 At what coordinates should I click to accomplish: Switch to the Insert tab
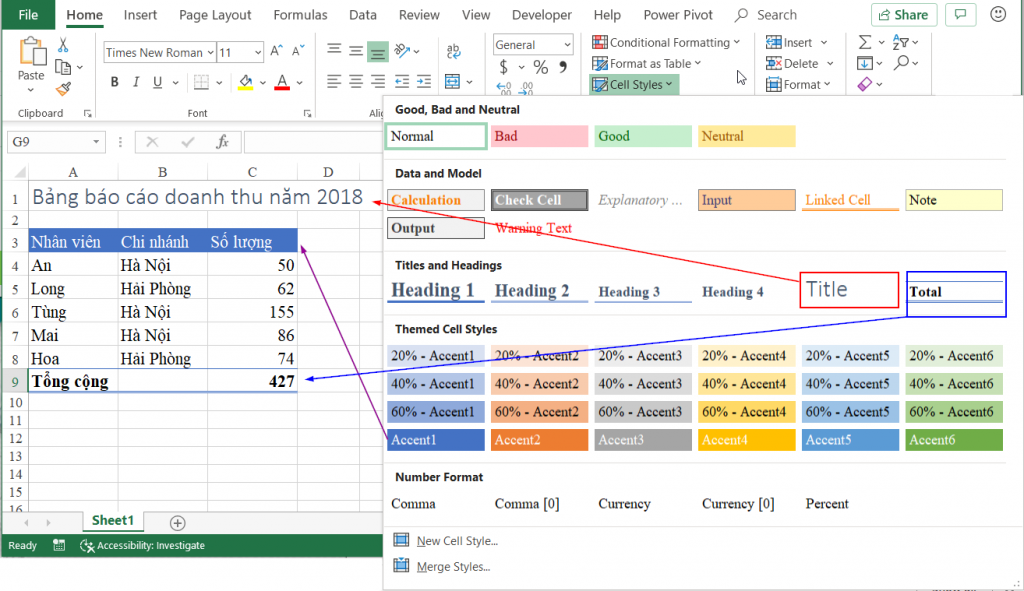[x=140, y=14]
